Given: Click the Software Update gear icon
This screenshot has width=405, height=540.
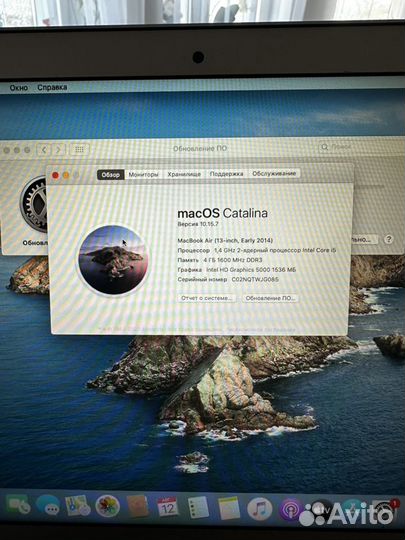Looking at the screenshot, I should 33,205.
